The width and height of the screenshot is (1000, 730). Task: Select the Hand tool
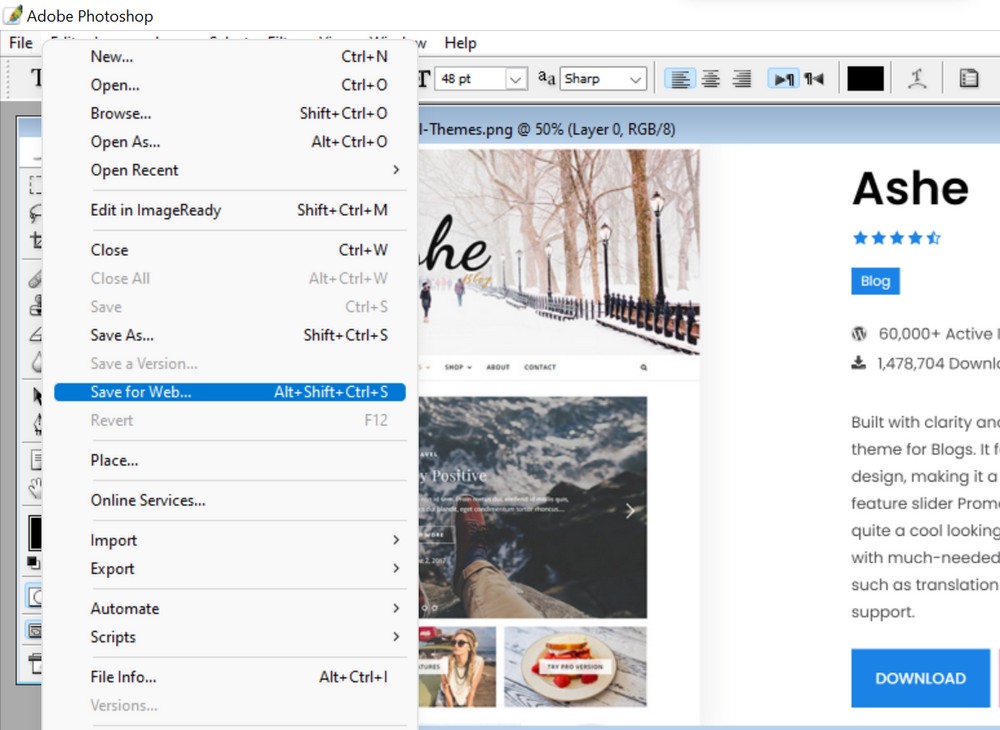[x=36, y=488]
